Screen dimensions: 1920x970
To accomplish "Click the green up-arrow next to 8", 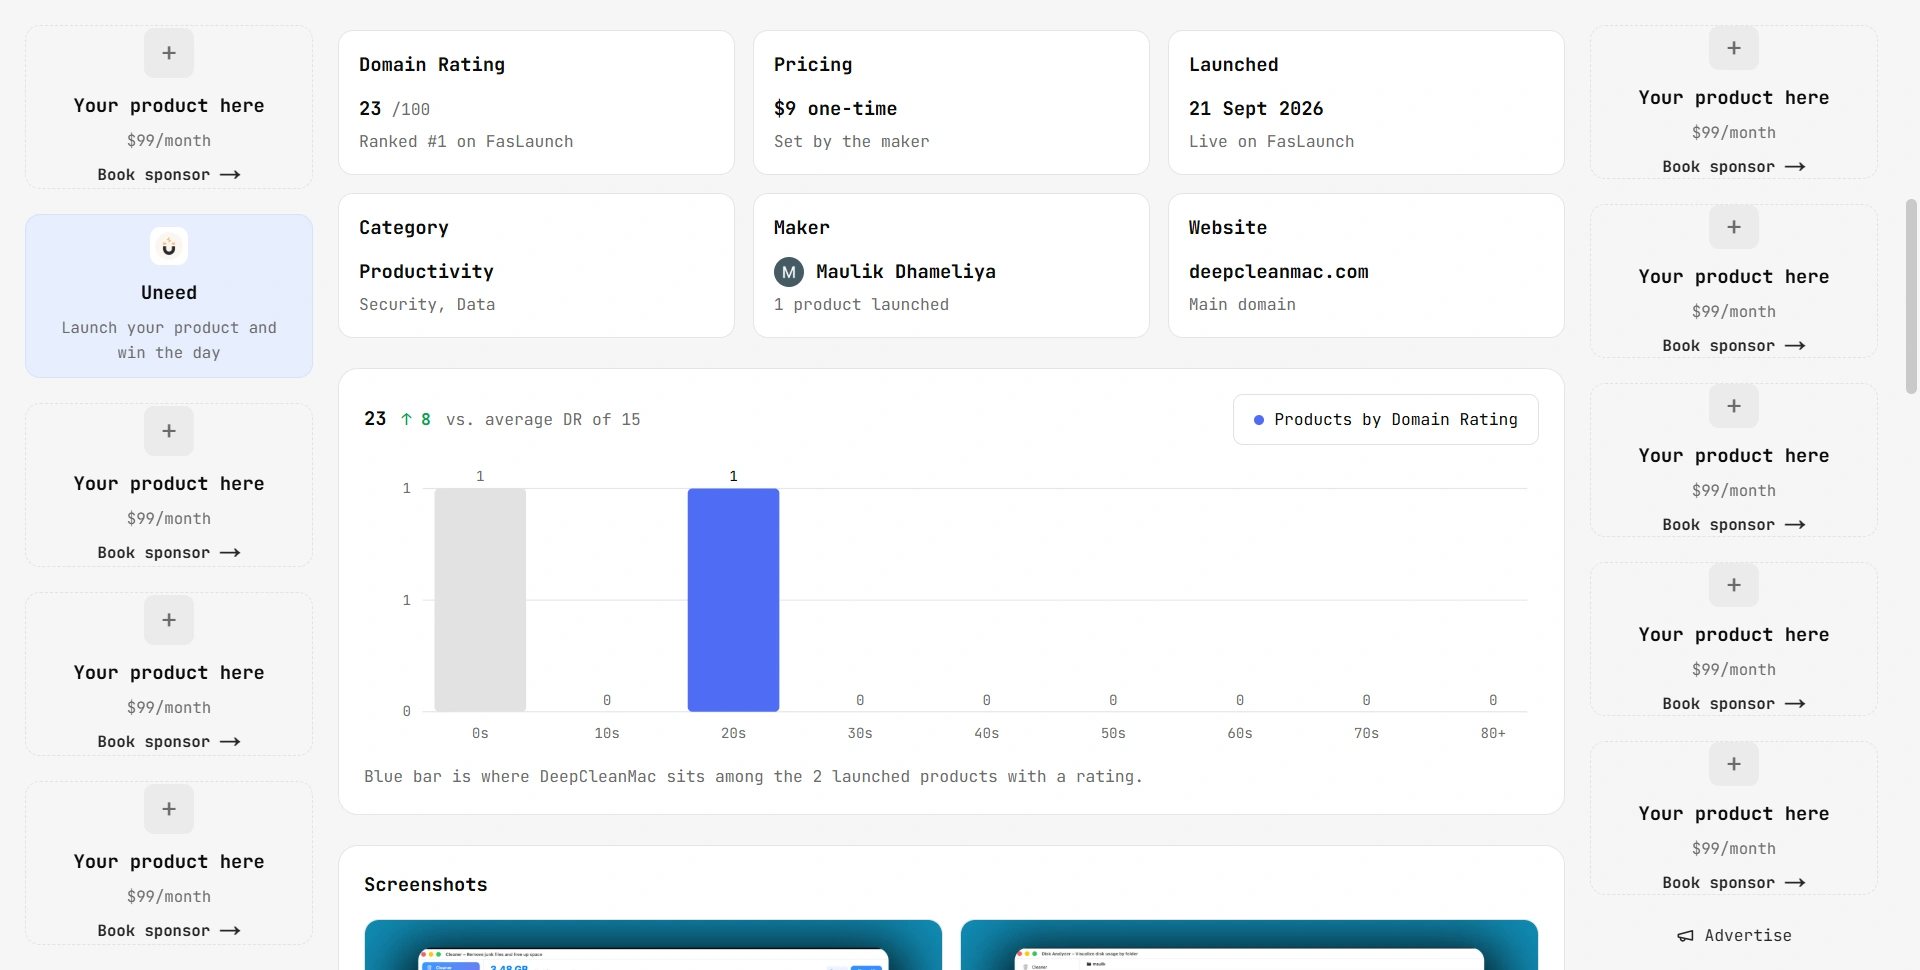I will click(x=406, y=420).
